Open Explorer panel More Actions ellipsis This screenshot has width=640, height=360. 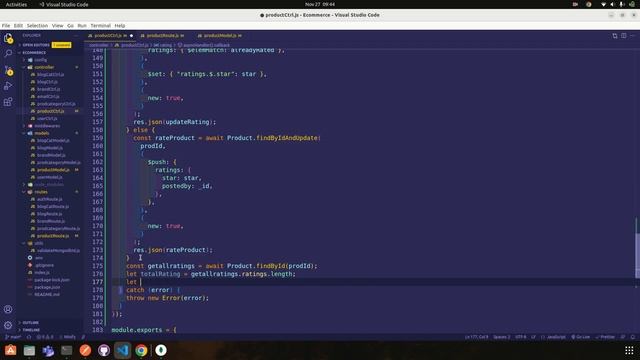(76, 36)
